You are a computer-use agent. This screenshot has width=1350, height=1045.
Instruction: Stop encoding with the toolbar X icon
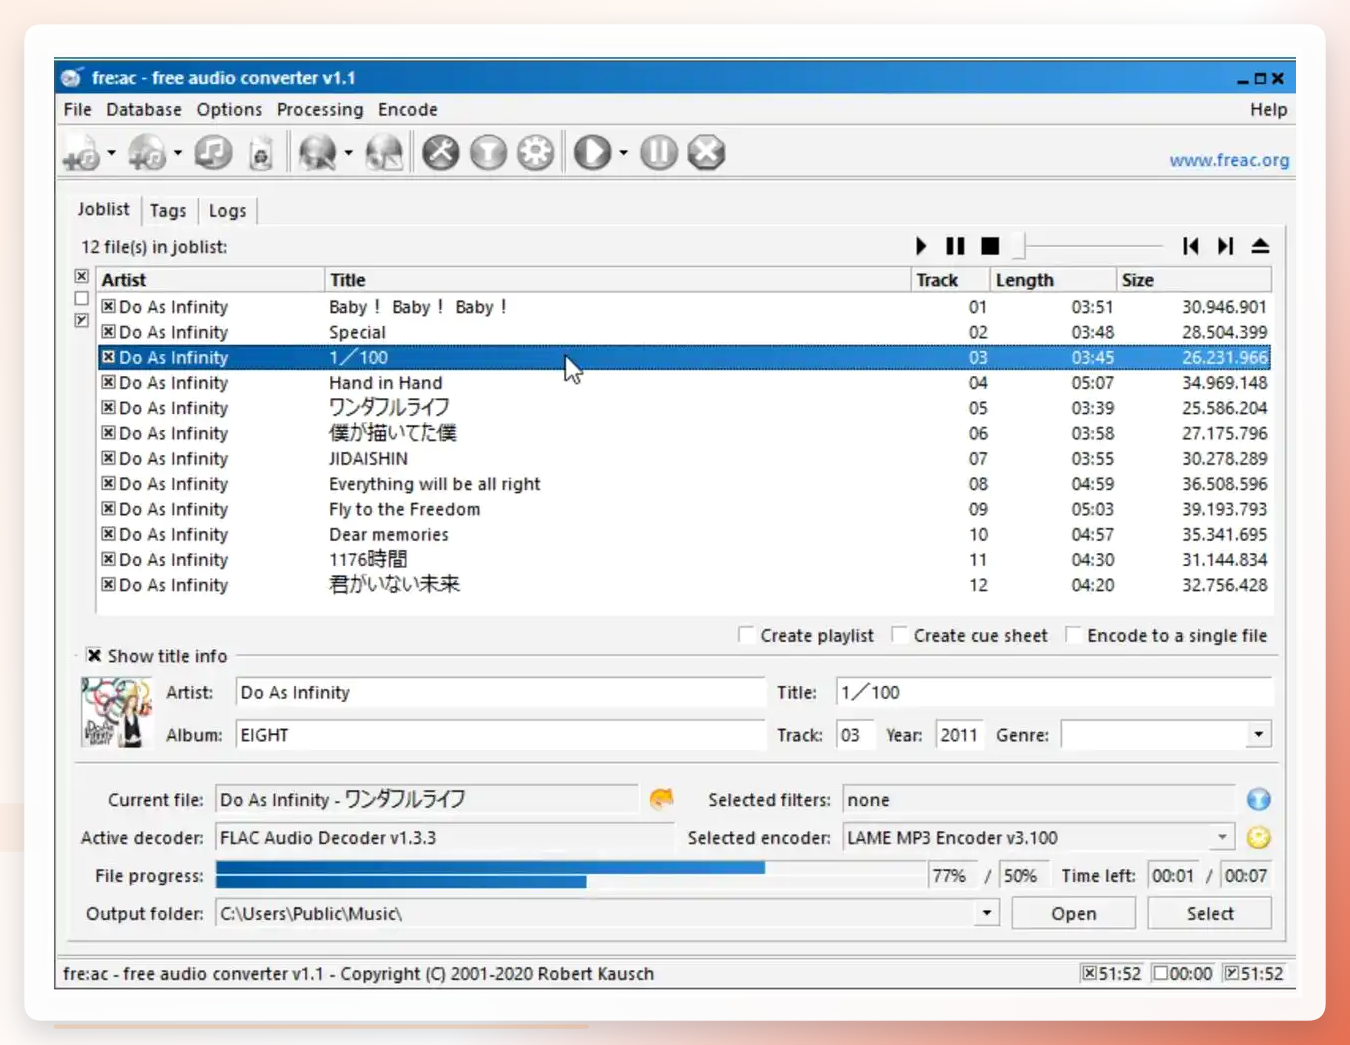[706, 153]
